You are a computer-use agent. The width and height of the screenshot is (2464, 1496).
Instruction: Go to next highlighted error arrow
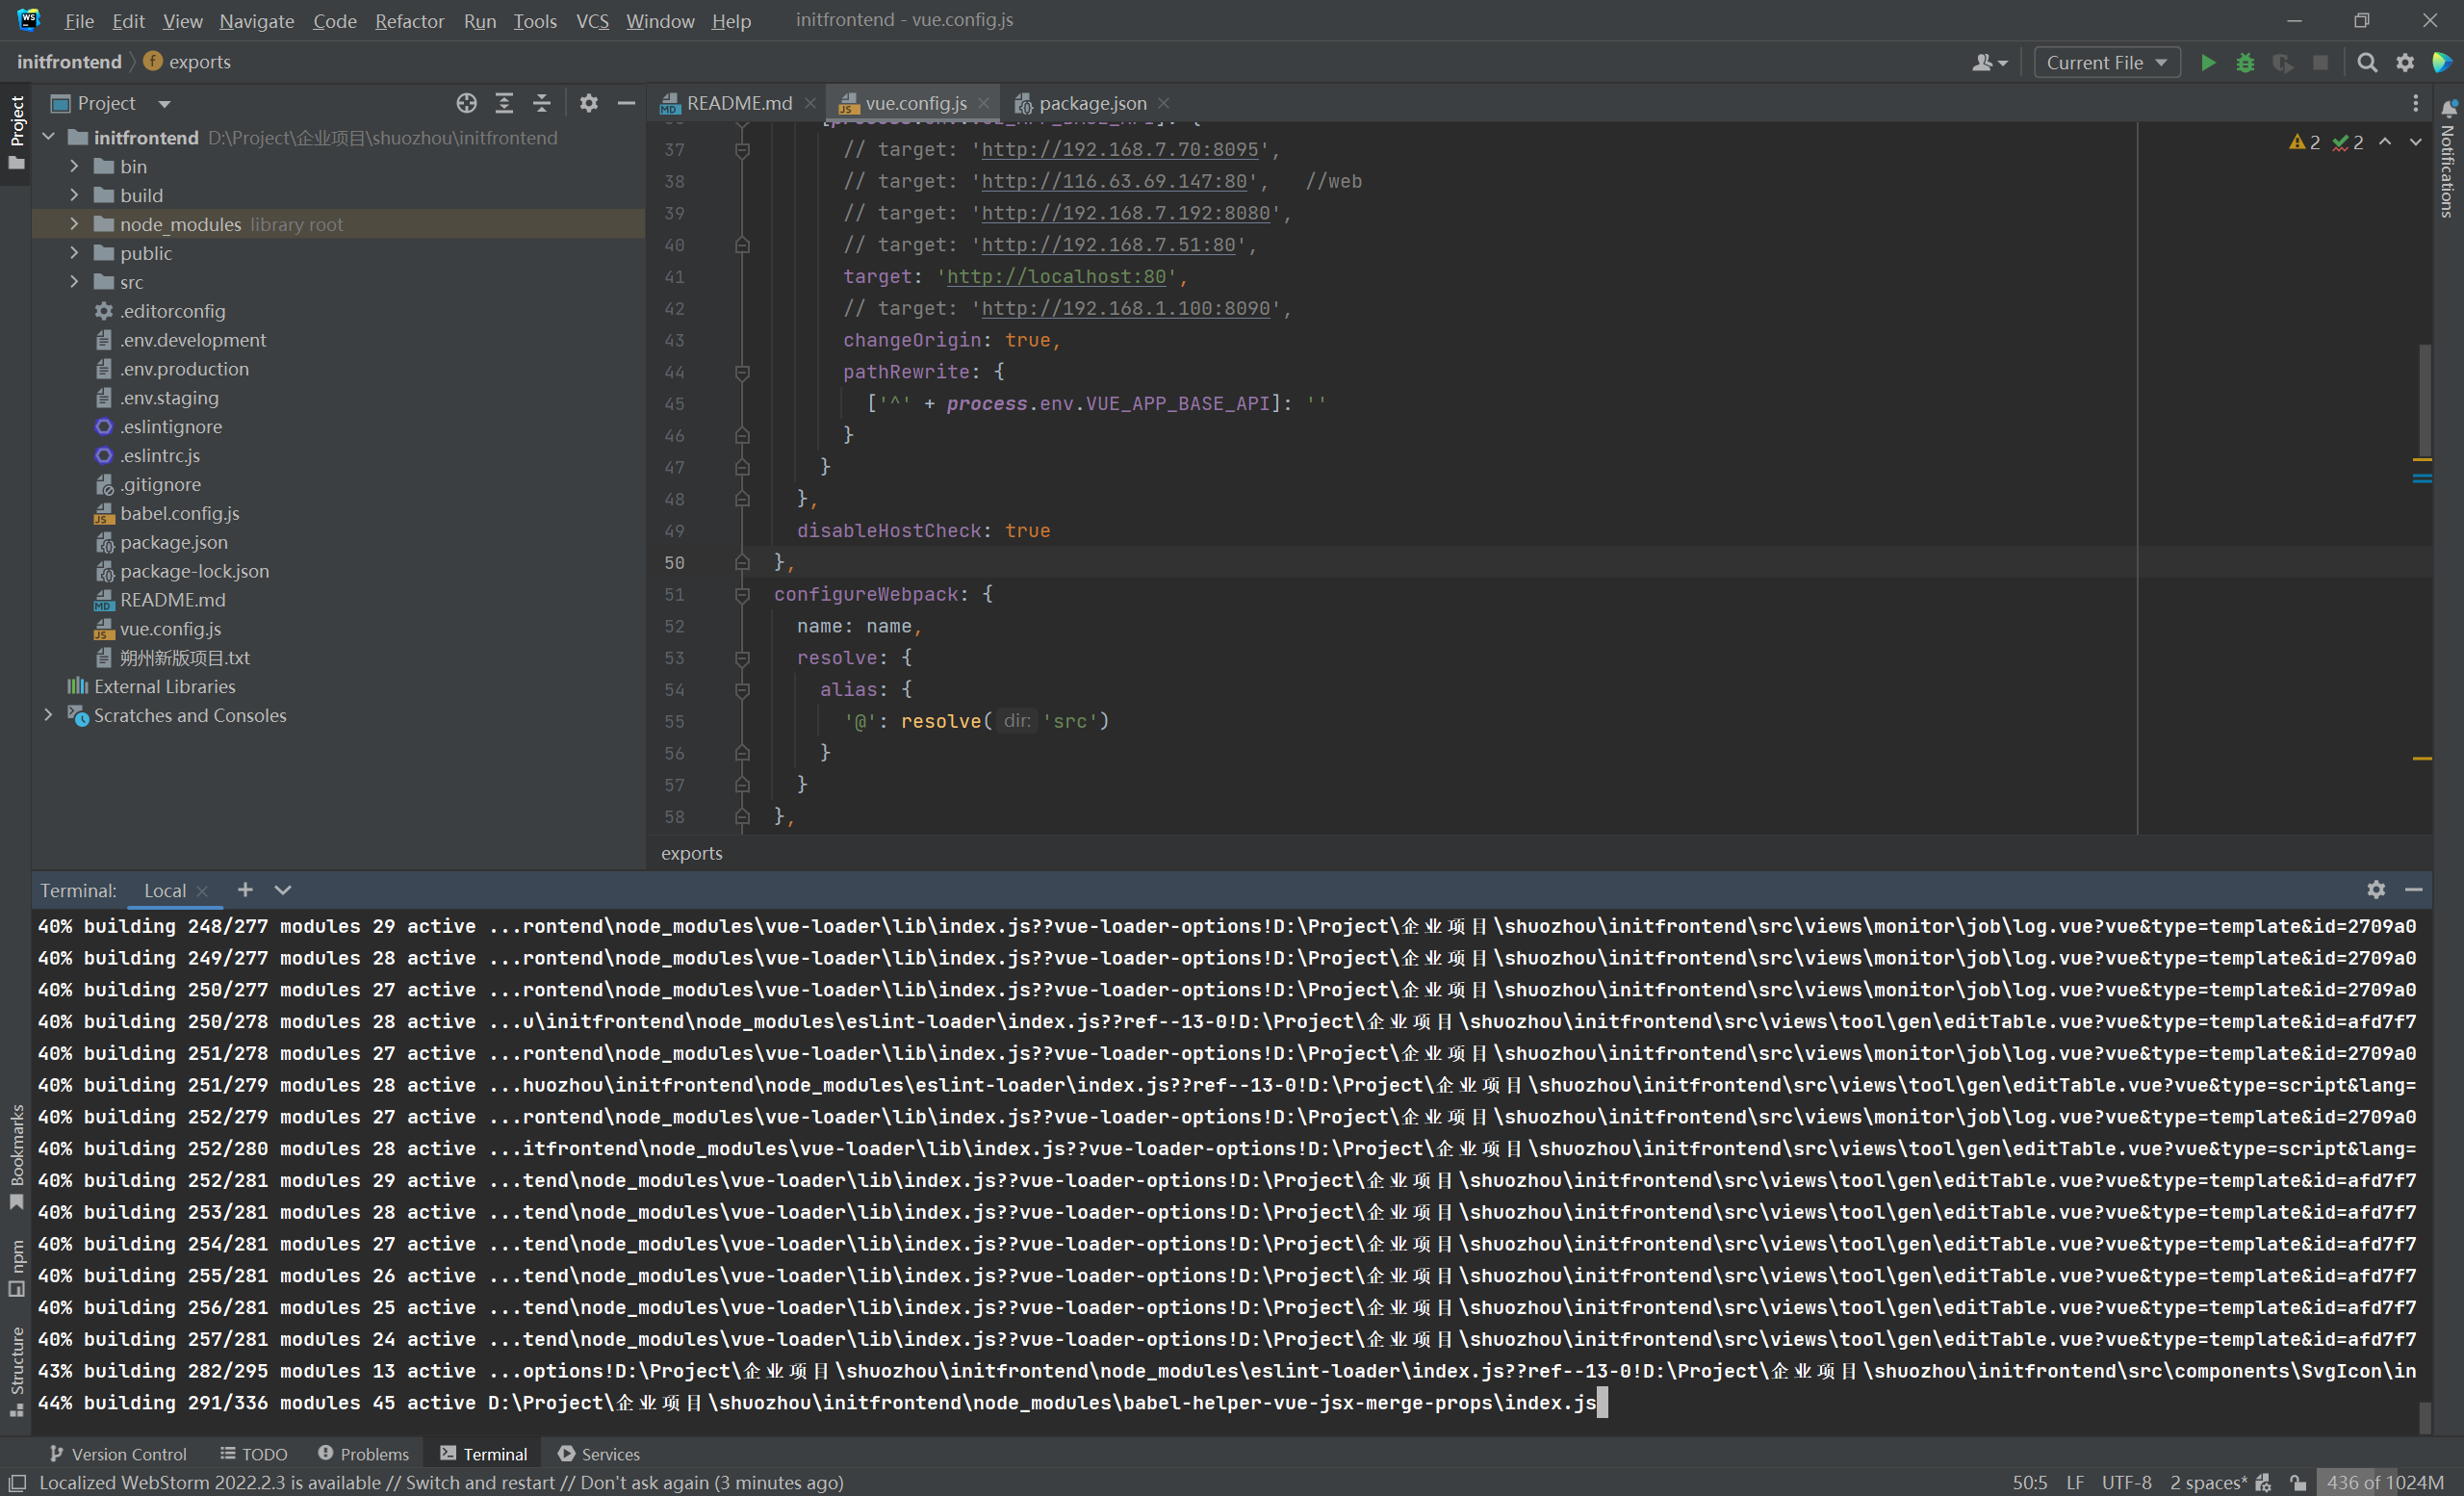click(x=2415, y=142)
